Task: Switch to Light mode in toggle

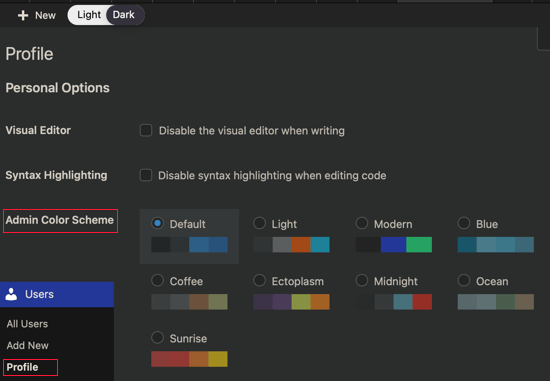Action: click(89, 15)
